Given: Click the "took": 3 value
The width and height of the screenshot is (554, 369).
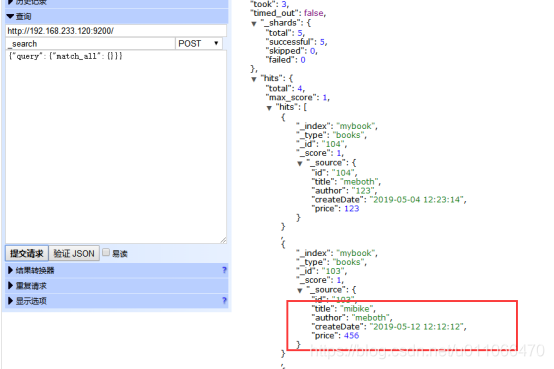Looking at the screenshot, I should [x=284, y=4].
